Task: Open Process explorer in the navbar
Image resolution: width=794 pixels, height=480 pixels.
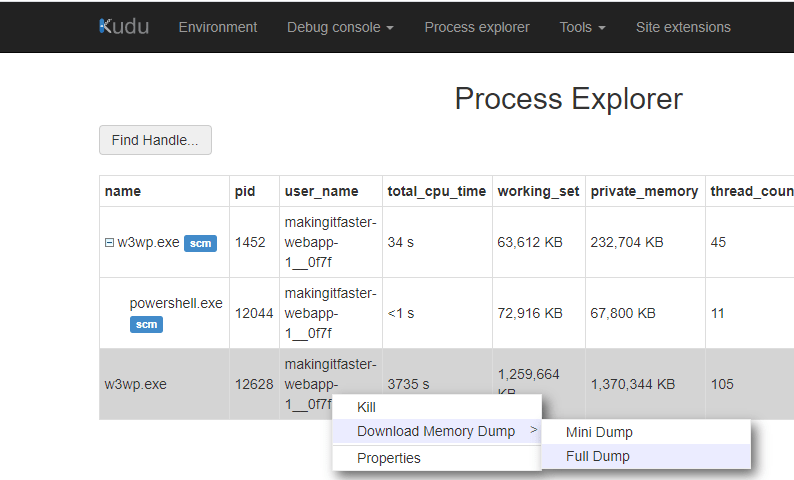Action: 476,27
